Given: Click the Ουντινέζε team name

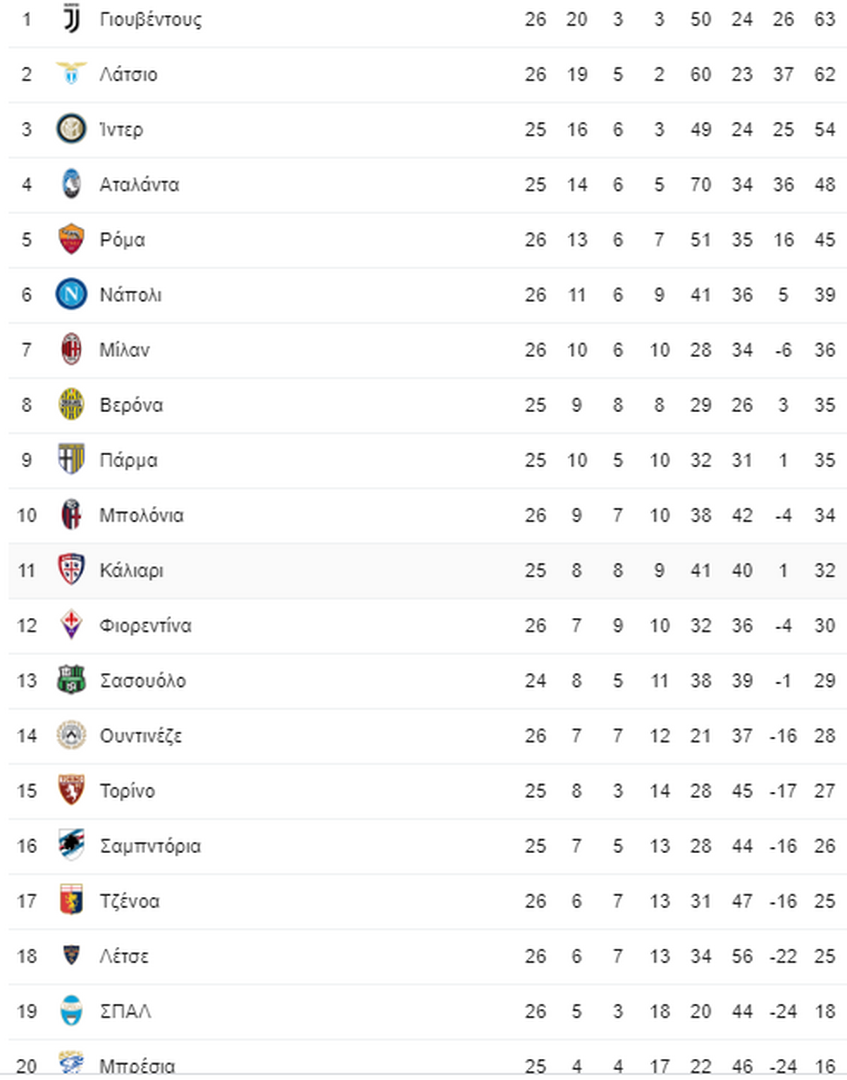Looking at the screenshot, I should pyautogui.click(x=141, y=736).
